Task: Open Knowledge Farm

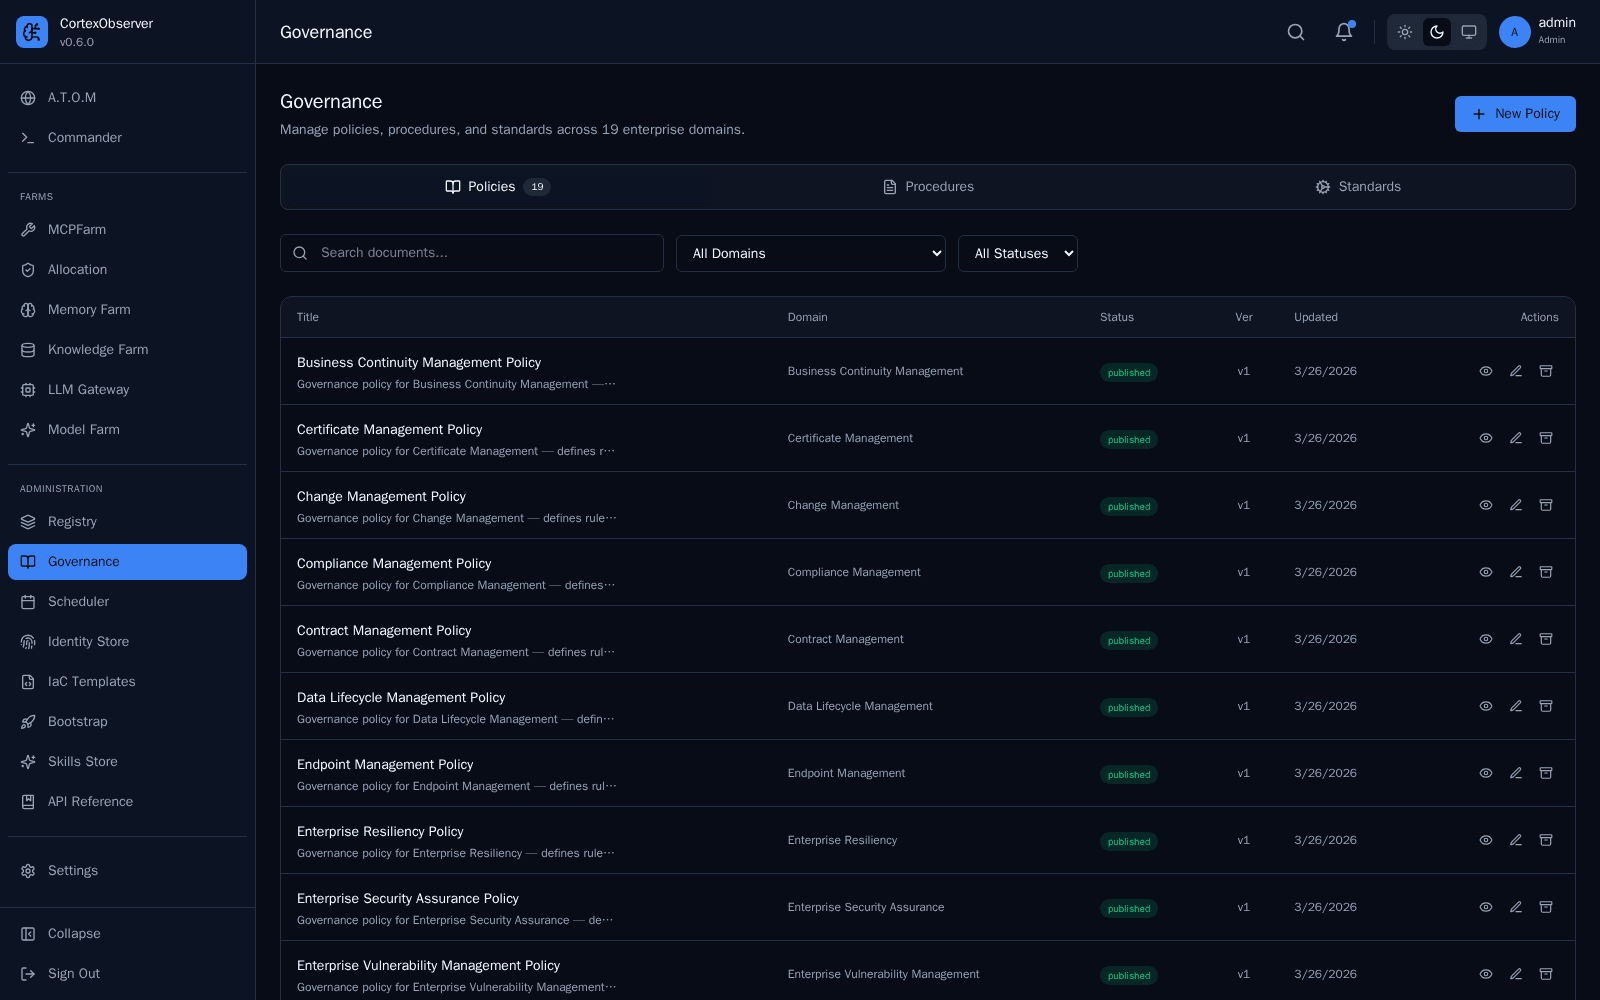Action: click(x=127, y=350)
